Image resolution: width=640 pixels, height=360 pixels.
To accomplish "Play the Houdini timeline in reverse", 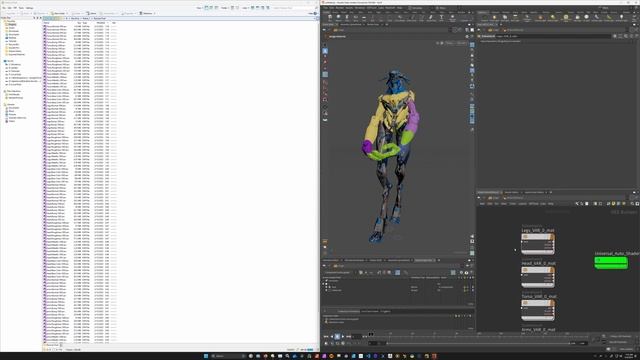I will 332,336.
